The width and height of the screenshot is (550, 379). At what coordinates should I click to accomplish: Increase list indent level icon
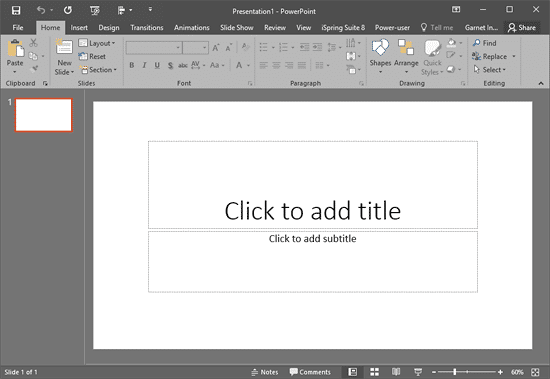pos(317,47)
